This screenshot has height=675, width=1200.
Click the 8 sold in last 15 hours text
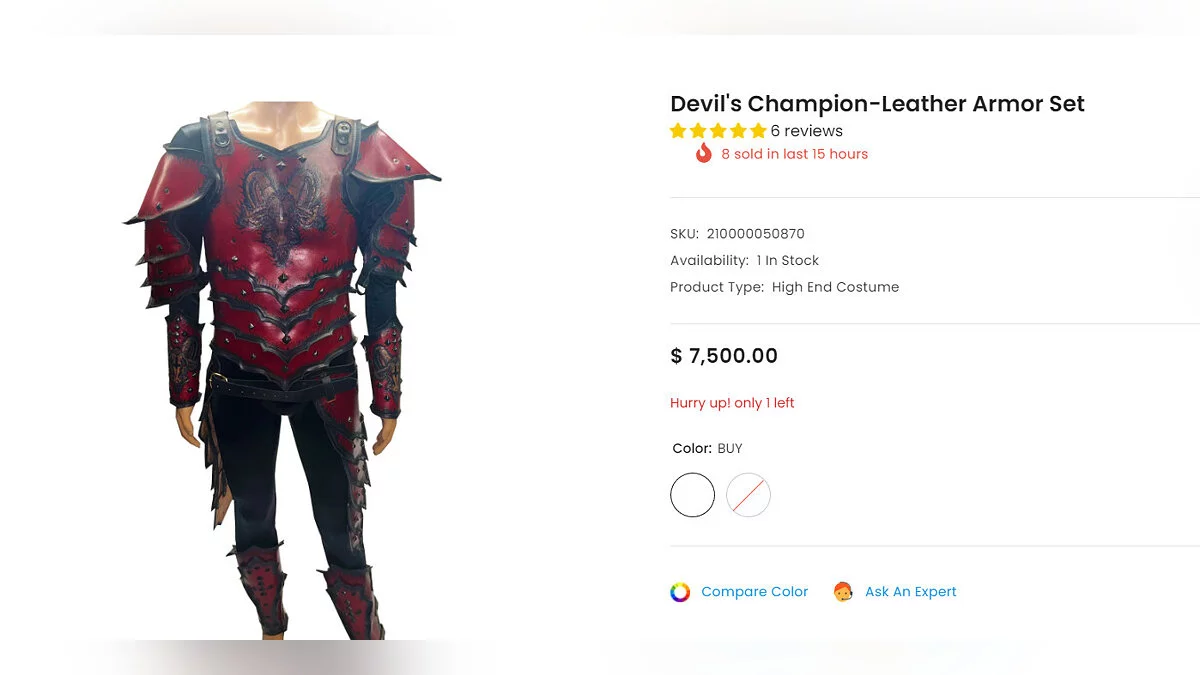click(794, 154)
